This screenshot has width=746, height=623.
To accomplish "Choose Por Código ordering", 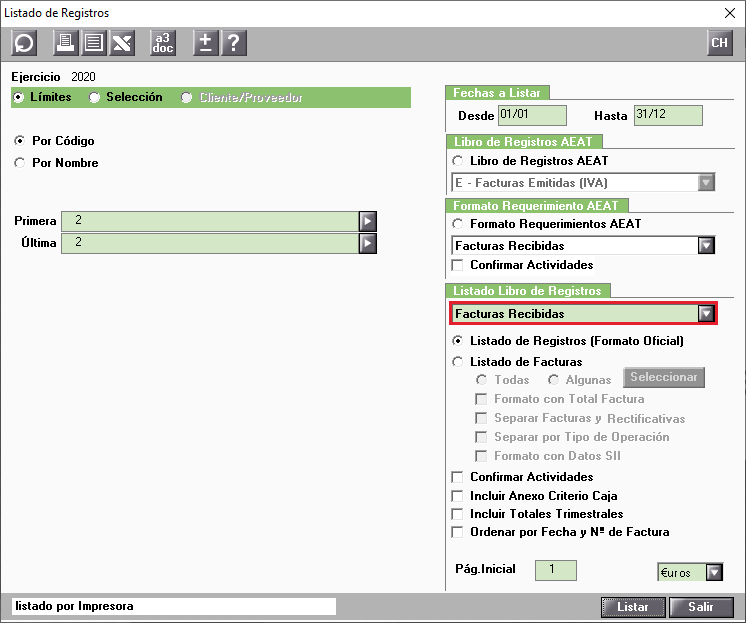I will [20, 141].
